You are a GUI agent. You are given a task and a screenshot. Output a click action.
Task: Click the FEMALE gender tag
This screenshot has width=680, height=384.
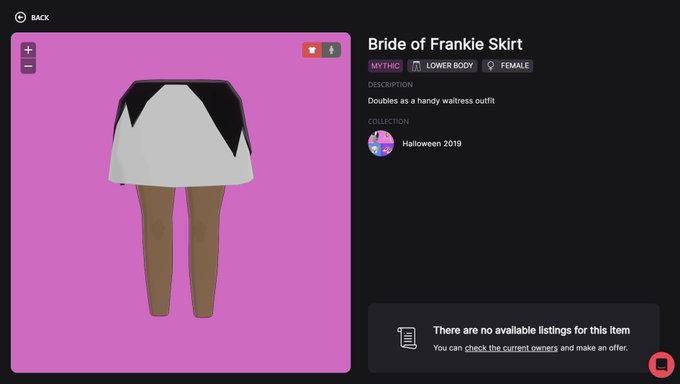(507, 66)
